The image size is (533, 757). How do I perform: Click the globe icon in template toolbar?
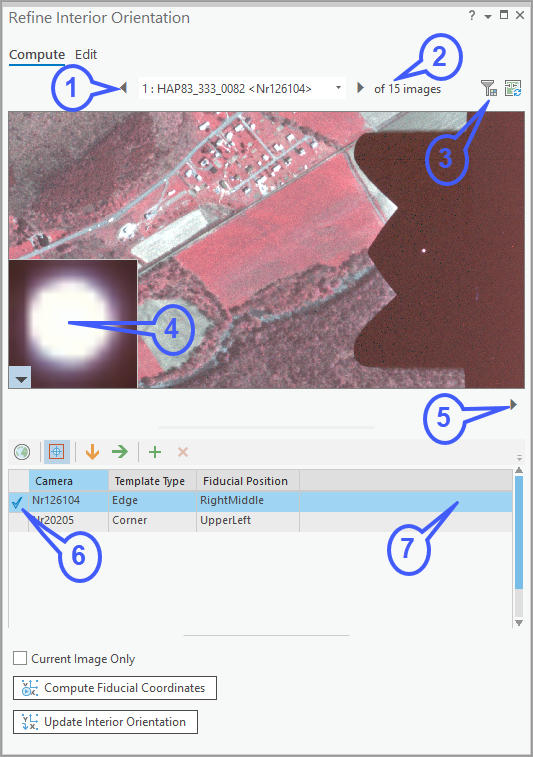tap(22, 452)
